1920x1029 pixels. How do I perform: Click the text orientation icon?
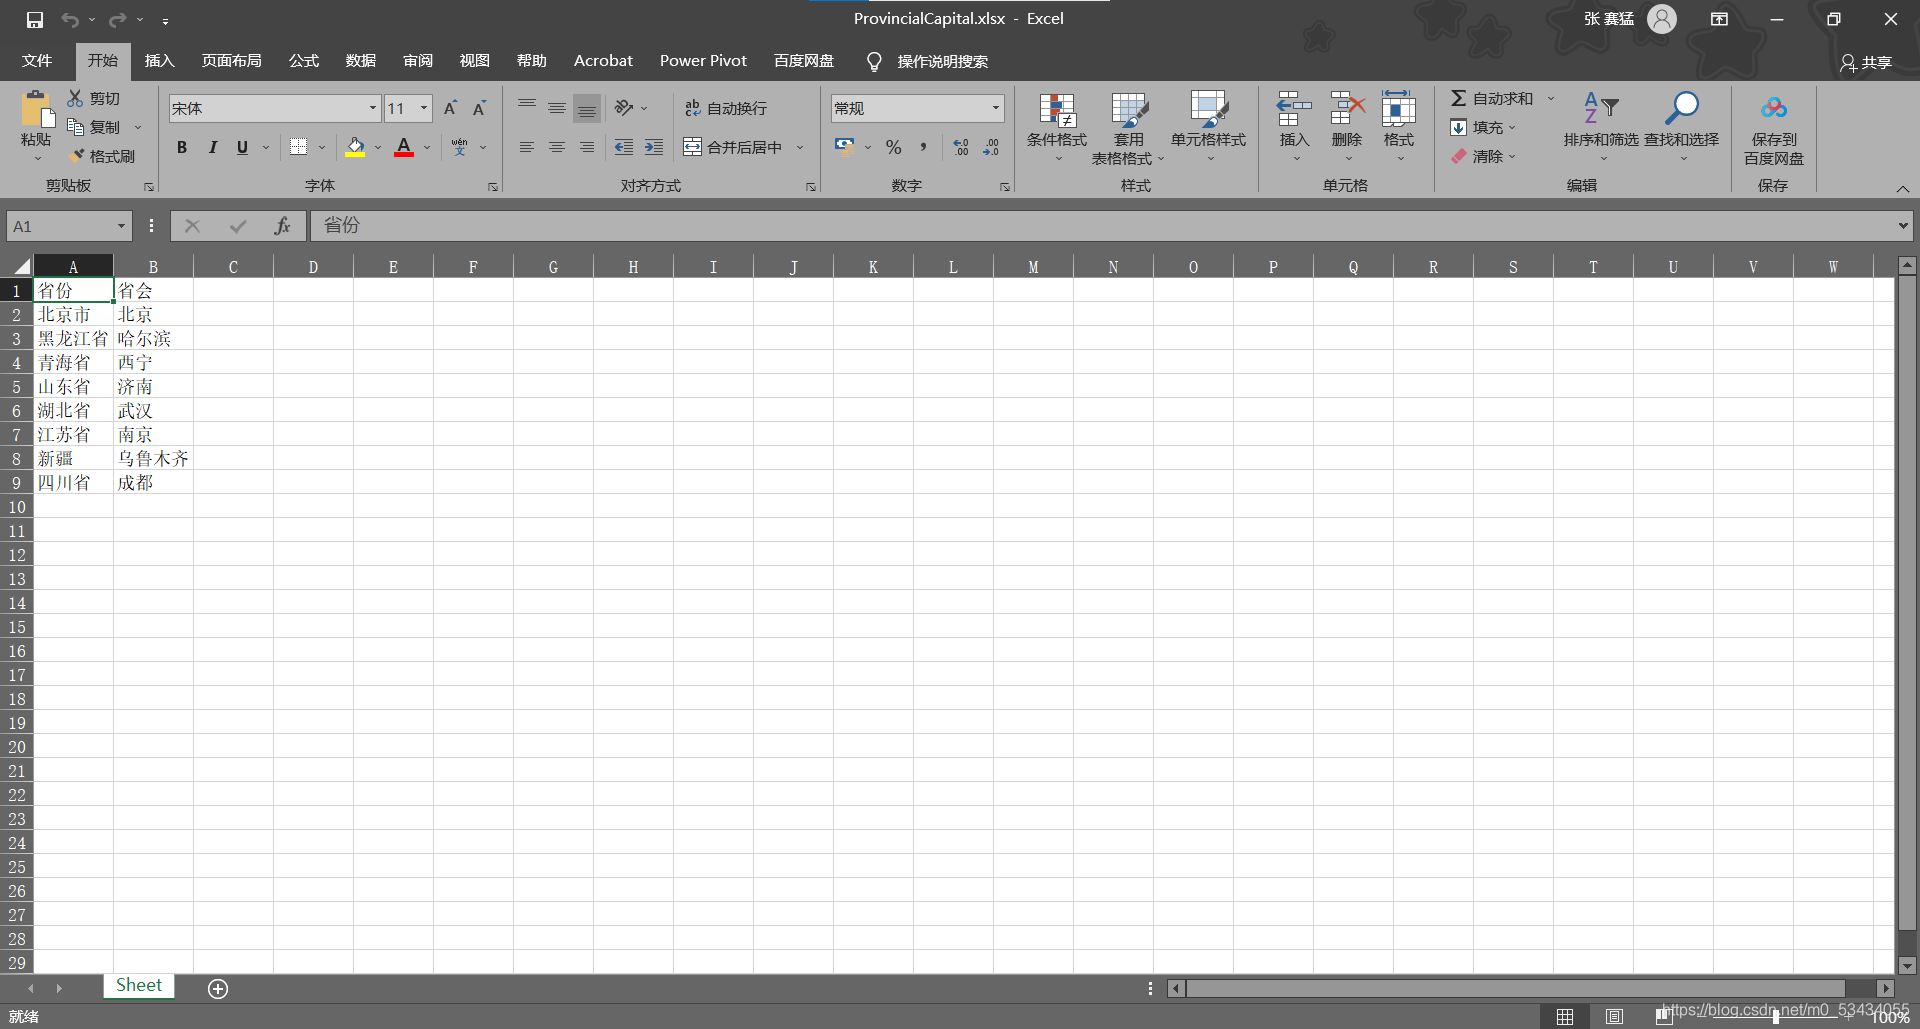click(x=624, y=108)
